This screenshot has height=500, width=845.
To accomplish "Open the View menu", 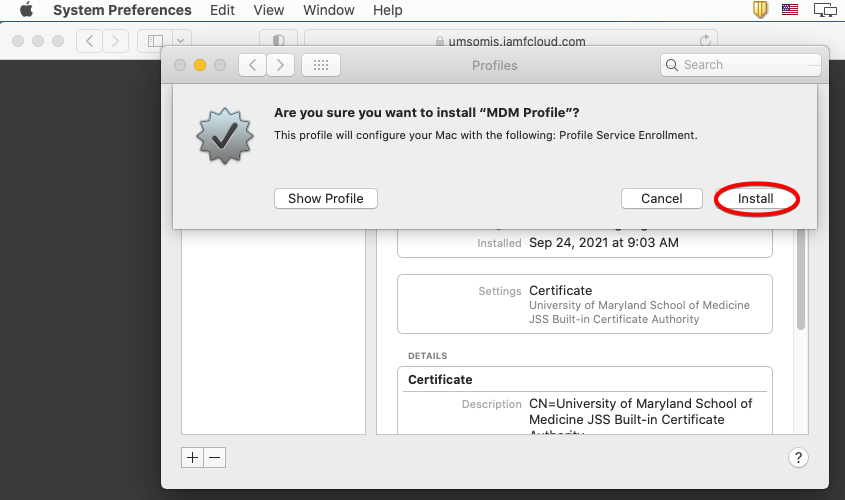I will point(269,10).
